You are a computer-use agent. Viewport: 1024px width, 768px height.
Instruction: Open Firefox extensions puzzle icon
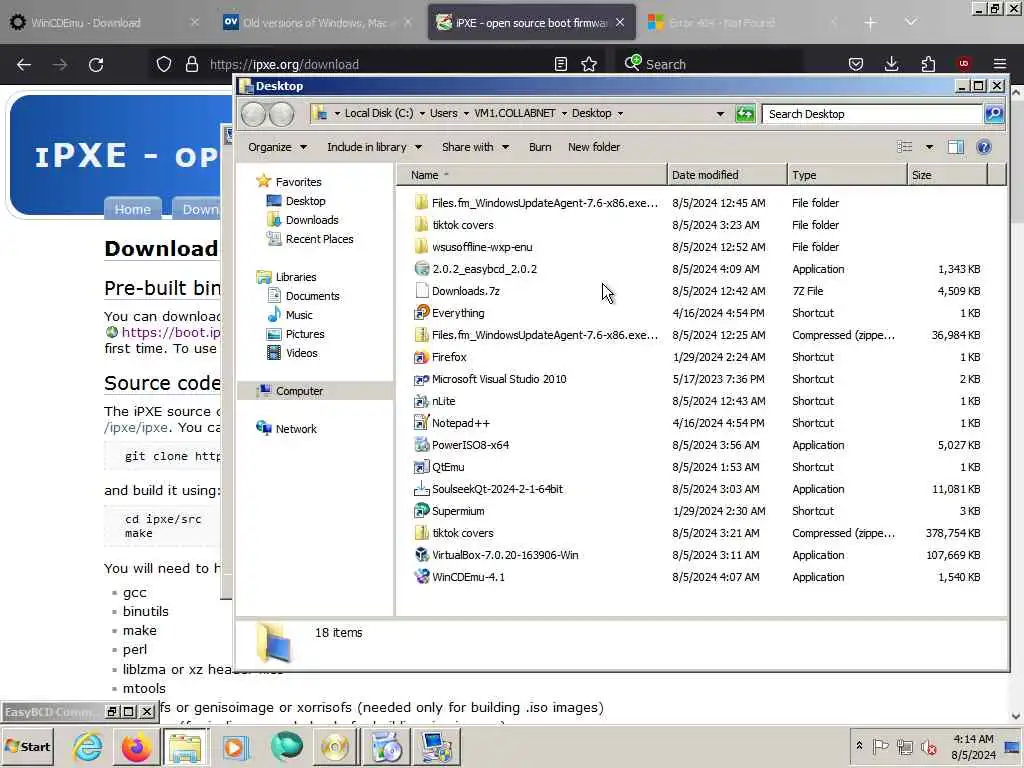[x=928, y=64]
